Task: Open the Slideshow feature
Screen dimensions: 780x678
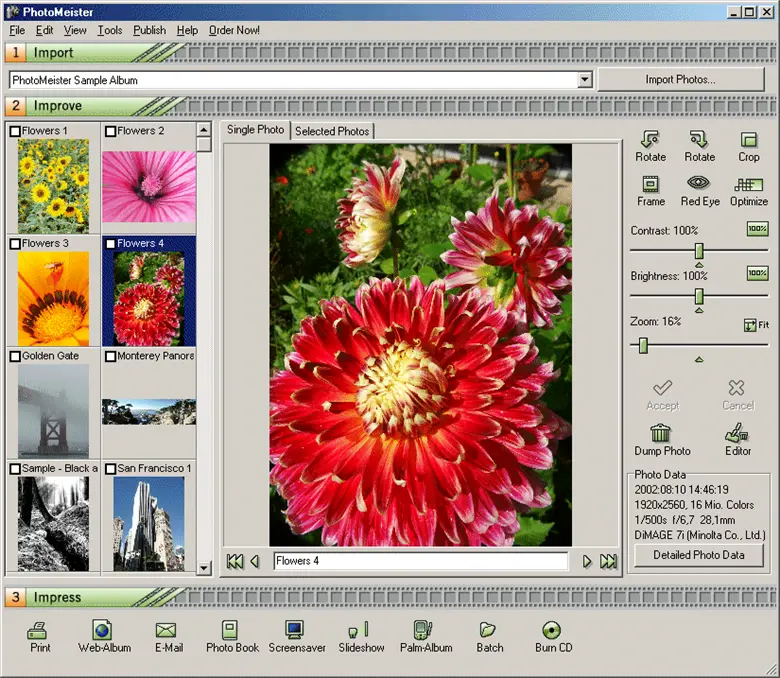Action: click(x=360, y=630)
